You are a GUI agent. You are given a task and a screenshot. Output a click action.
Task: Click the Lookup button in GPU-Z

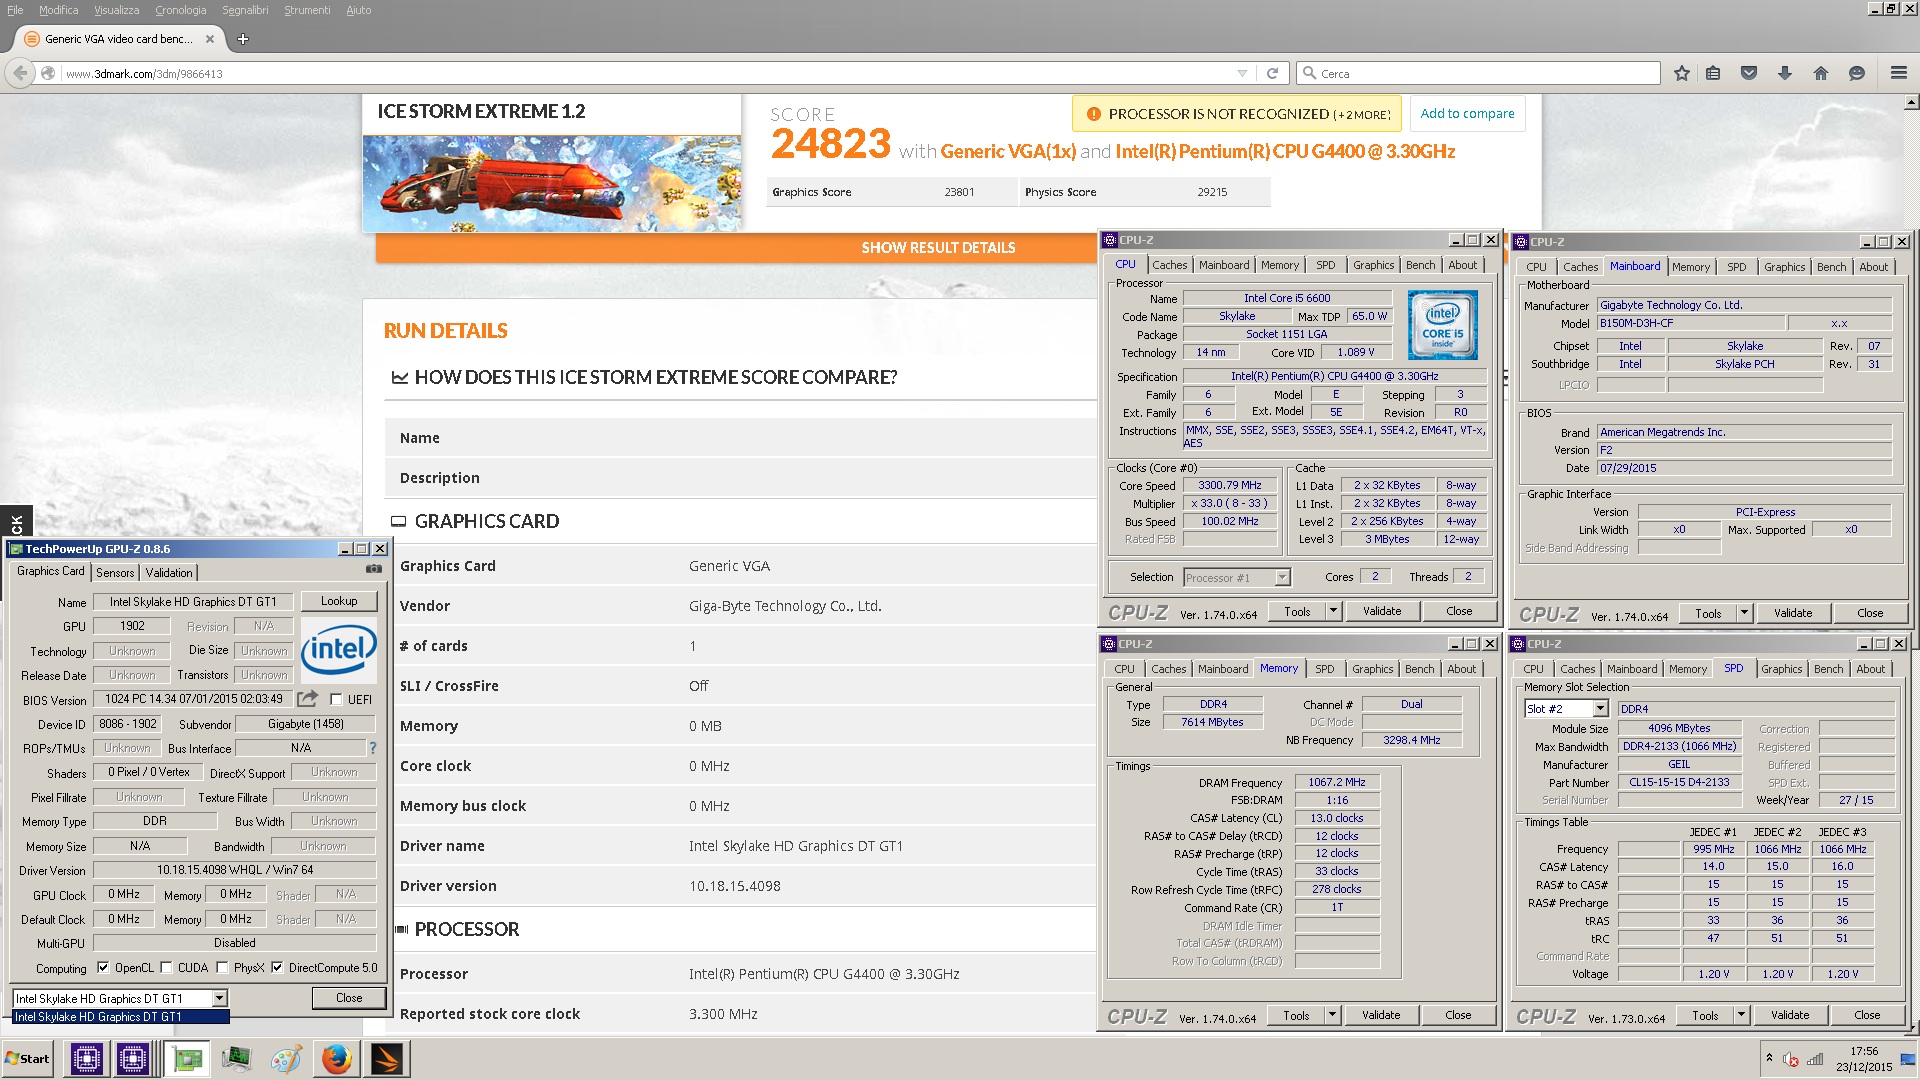(x=339, y=601)
